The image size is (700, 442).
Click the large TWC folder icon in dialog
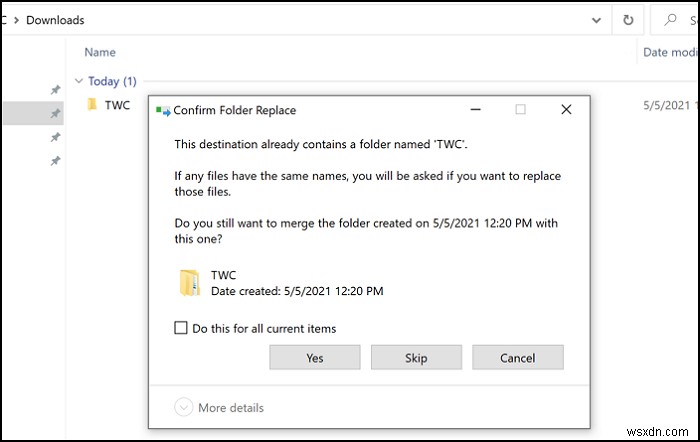tap(191, 283)
